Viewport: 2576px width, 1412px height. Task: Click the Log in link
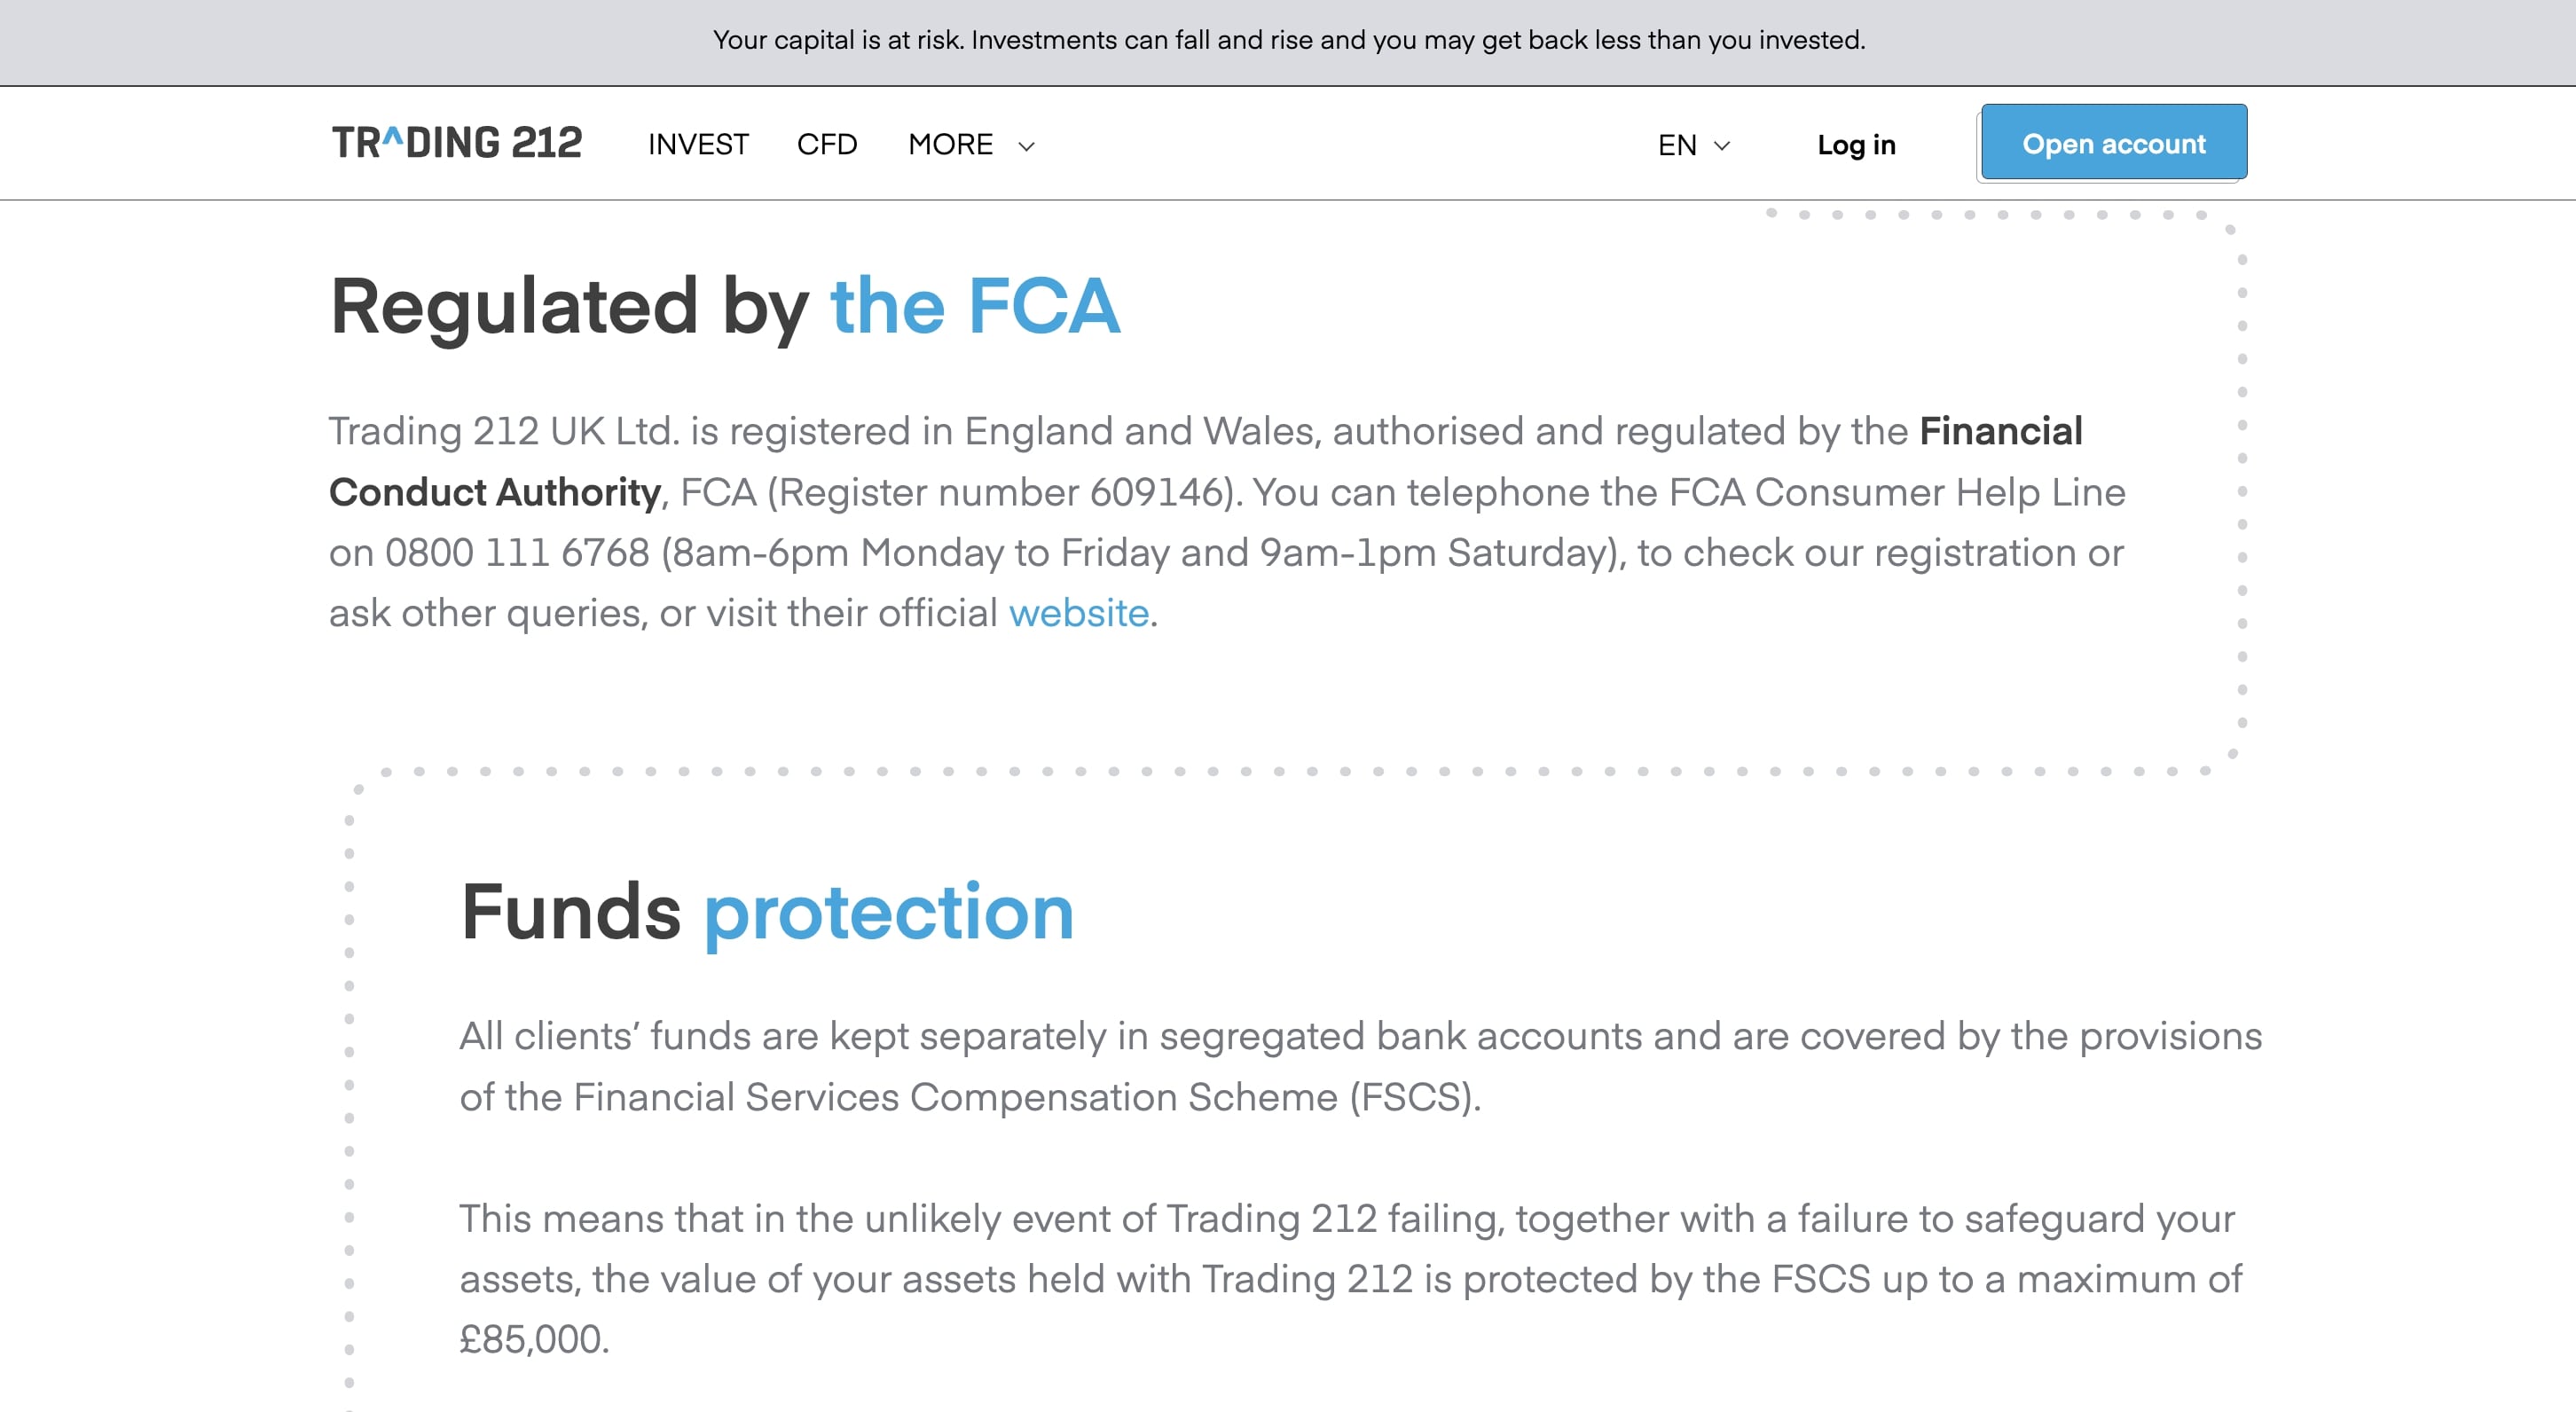click(x=1856, y=145)
